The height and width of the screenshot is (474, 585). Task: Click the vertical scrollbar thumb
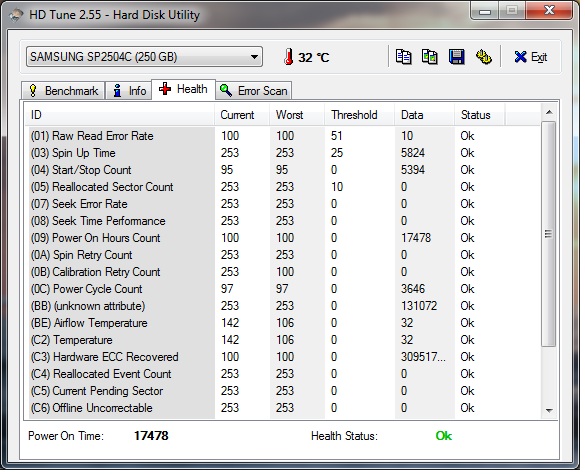(x=548, y=234)
